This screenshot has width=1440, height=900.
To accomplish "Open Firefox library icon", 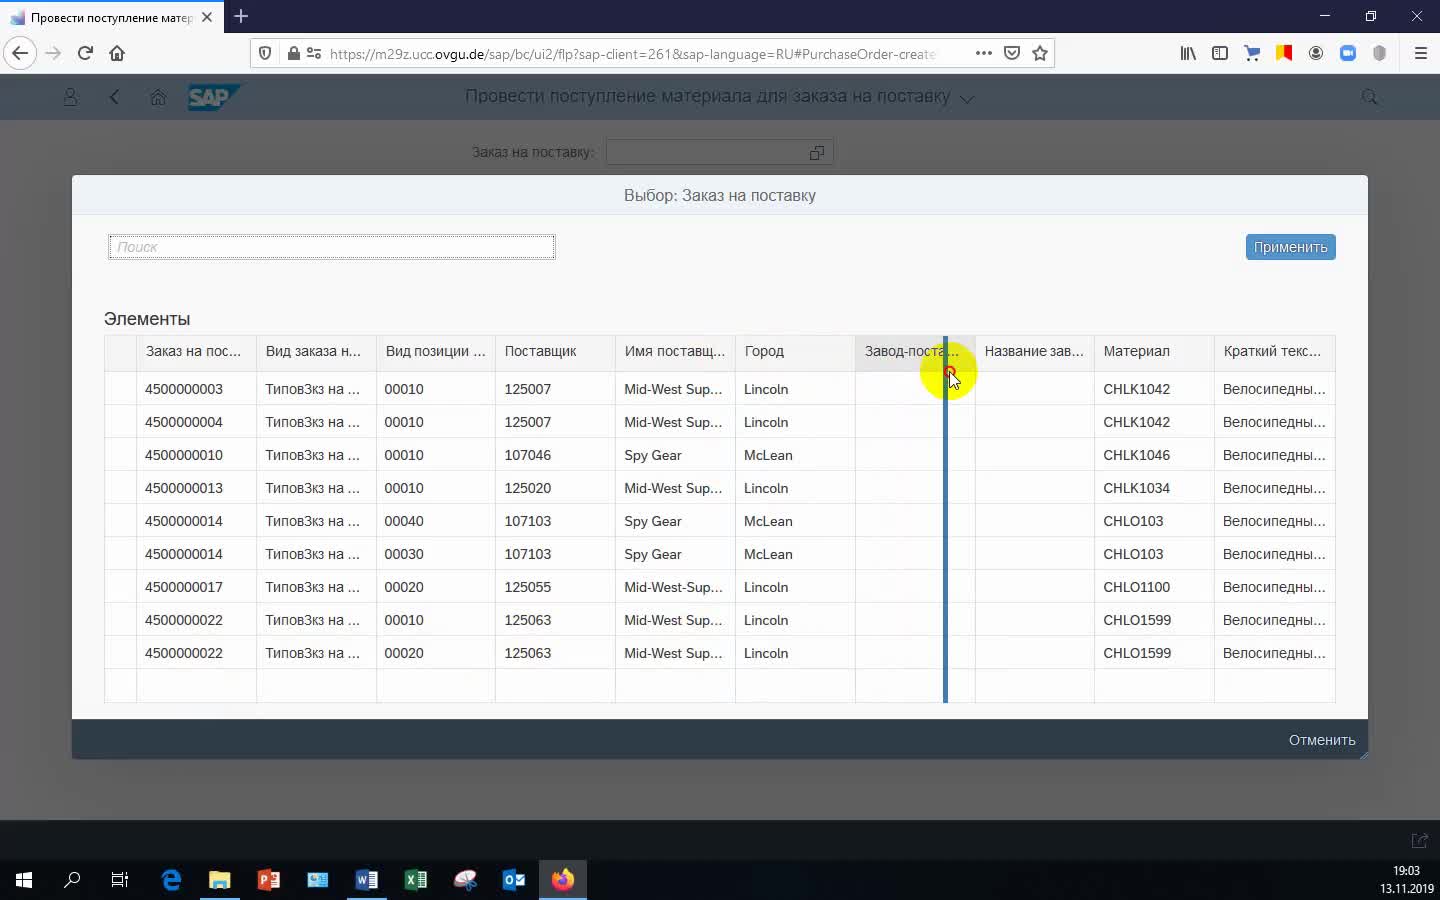I will (1188, 53).
